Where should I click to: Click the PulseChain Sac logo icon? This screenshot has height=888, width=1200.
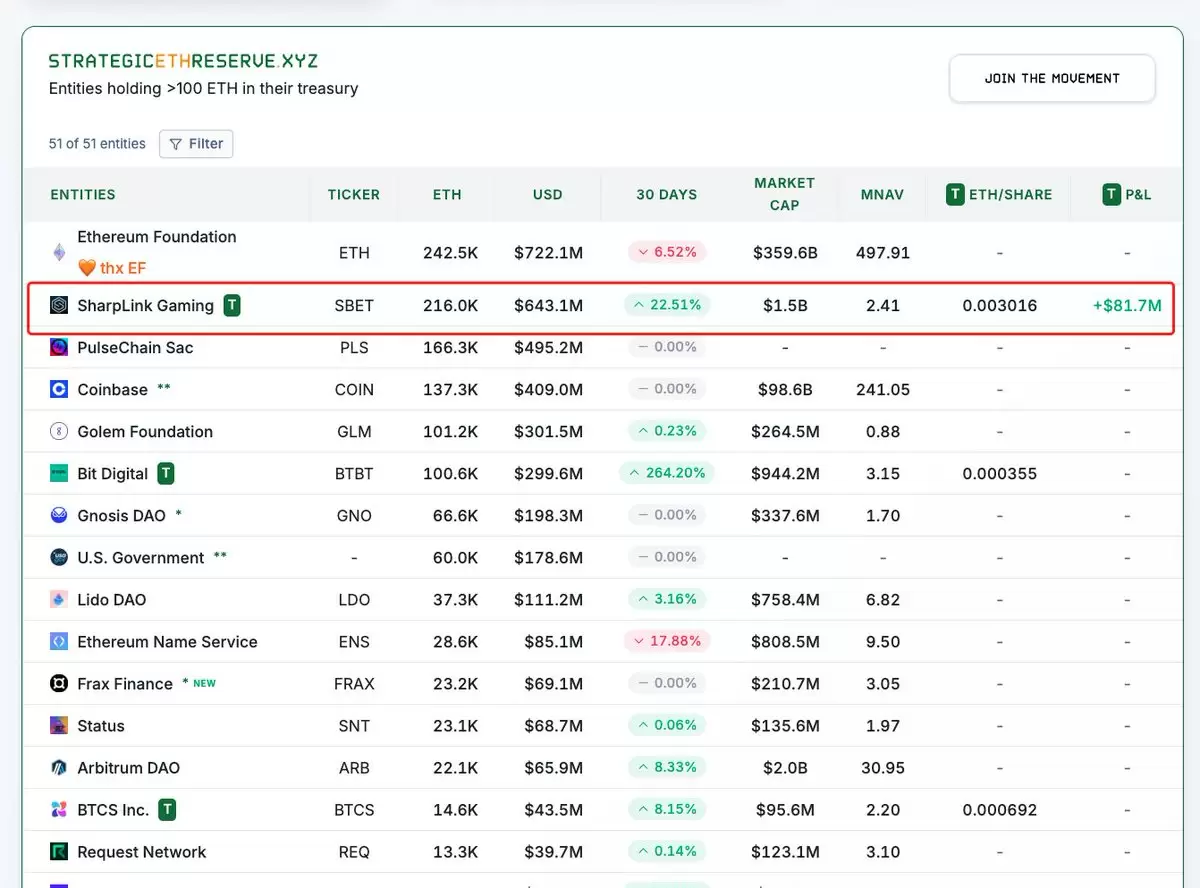(x=59, y=347)
